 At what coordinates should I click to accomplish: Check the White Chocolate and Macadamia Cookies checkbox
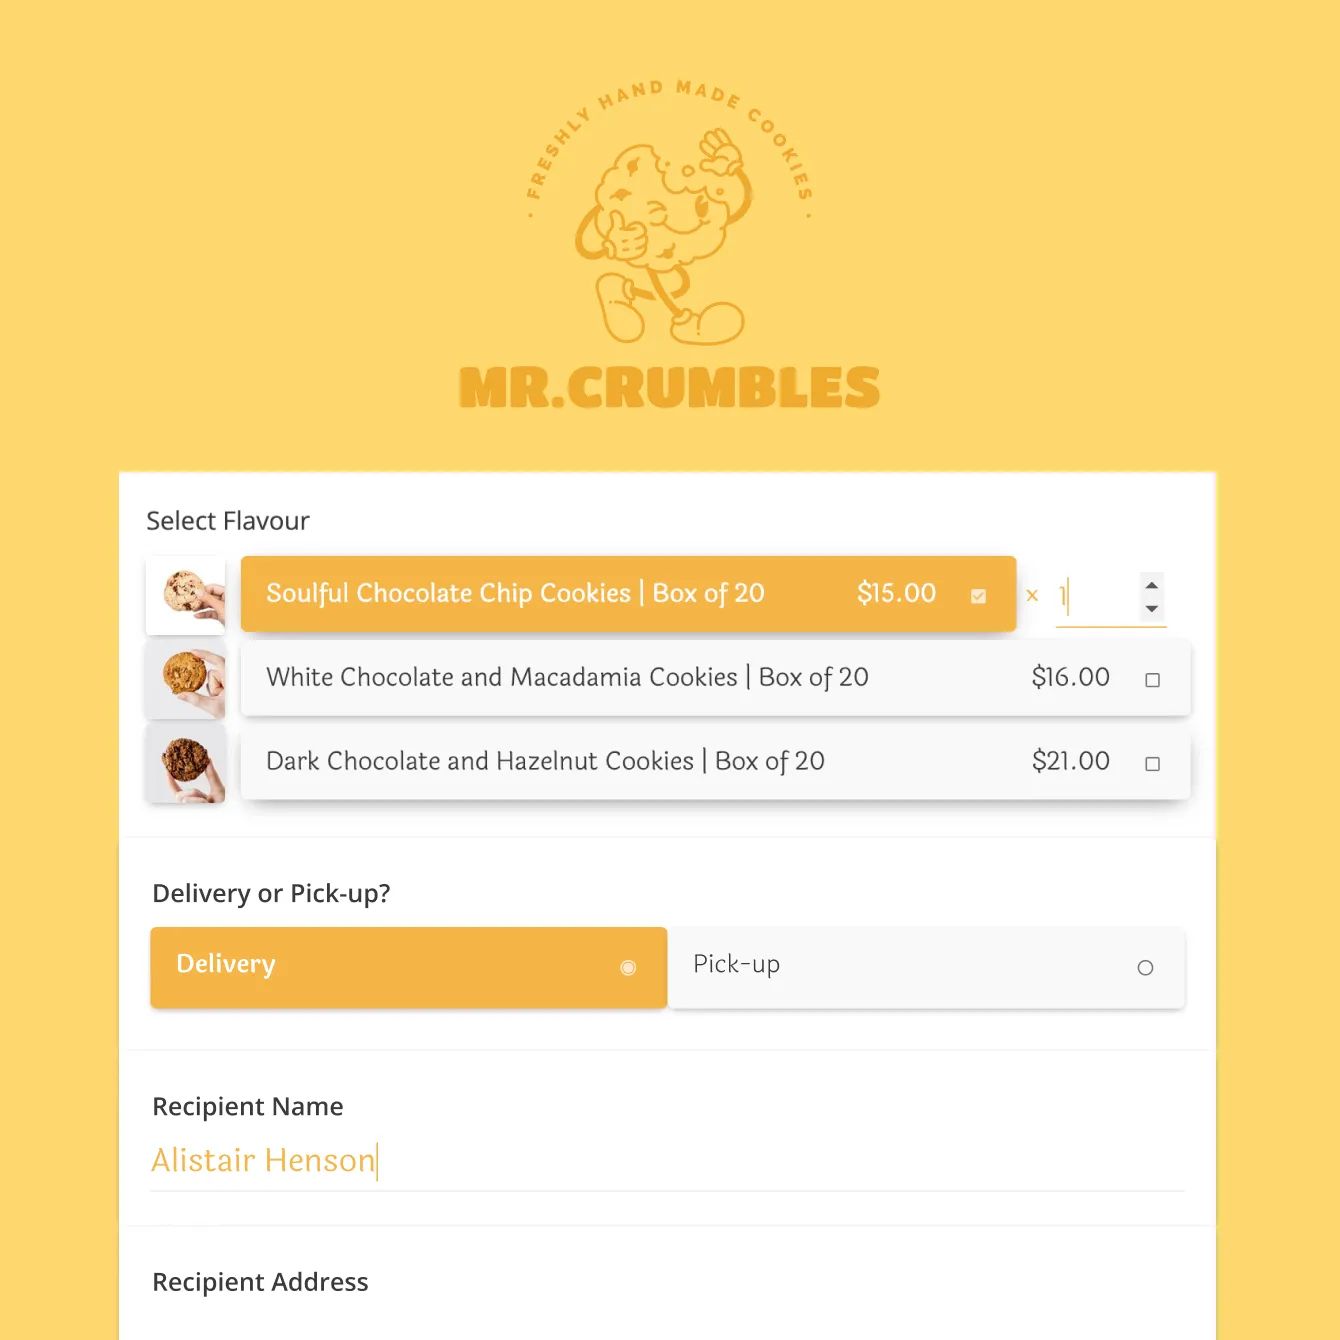(x=1153, y=678)
